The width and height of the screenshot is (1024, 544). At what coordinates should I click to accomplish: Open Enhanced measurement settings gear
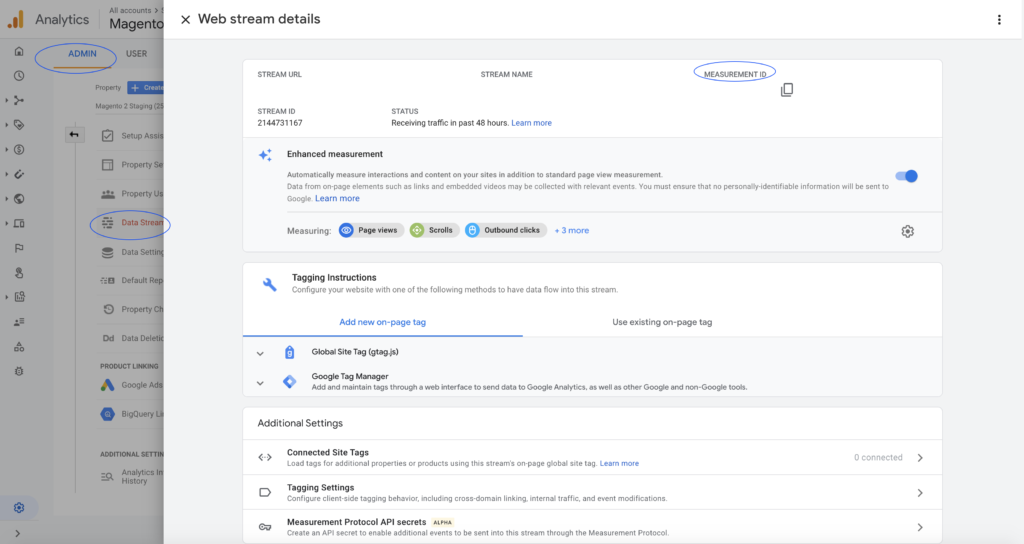point(907,231)
